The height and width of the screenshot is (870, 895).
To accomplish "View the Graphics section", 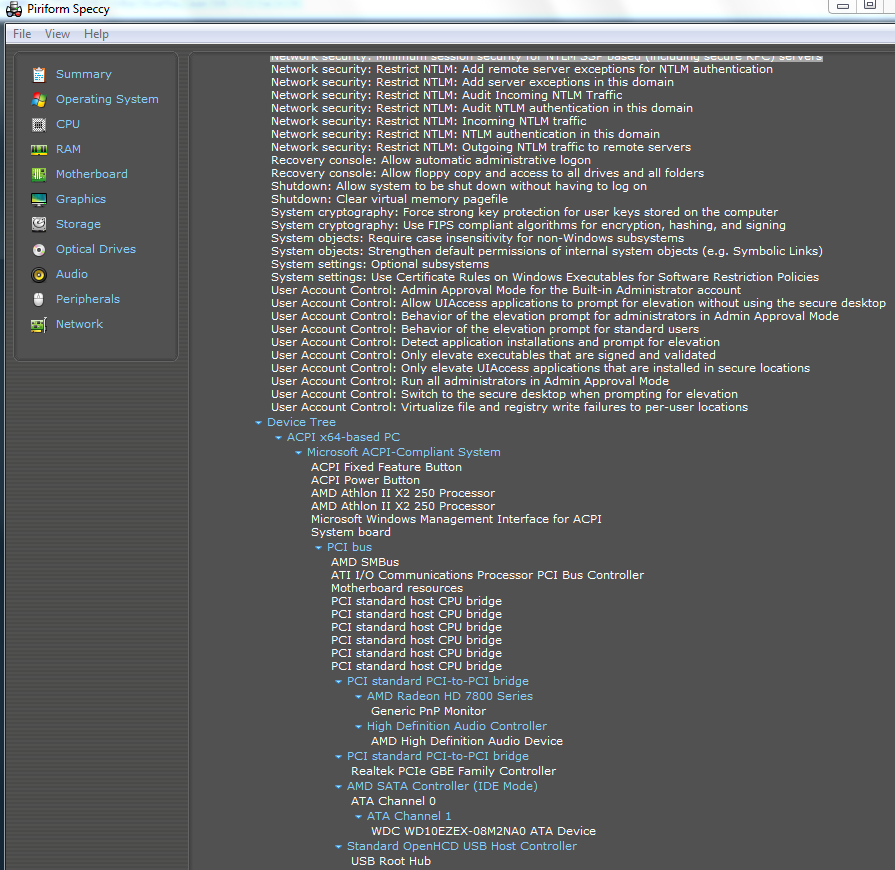I will (x=80, y=199).
